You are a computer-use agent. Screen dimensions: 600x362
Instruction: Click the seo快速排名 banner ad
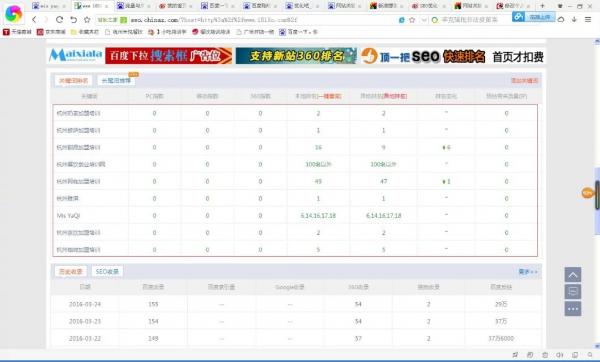click(453, 56)
